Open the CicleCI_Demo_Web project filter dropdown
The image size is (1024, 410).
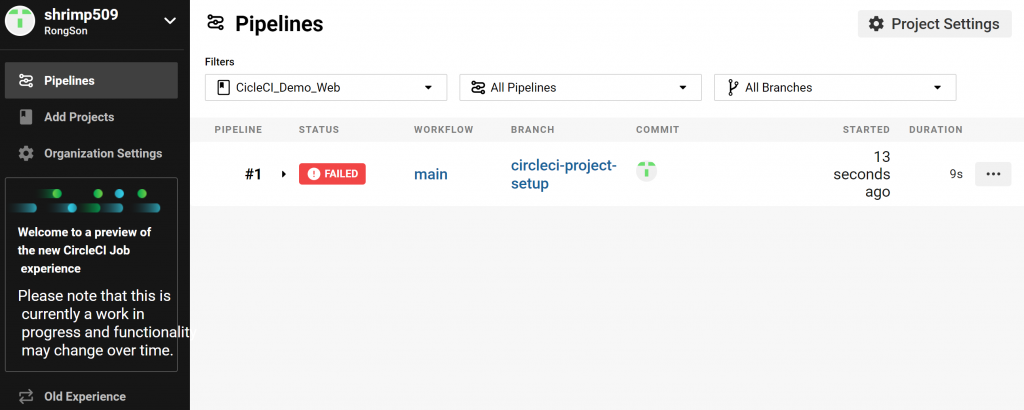tap(326, 88)
